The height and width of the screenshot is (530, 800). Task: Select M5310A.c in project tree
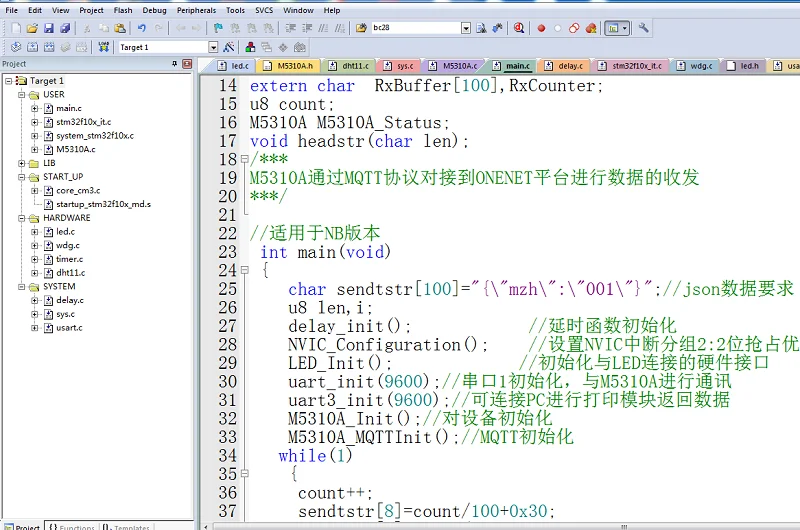click(x=76, y=149)
